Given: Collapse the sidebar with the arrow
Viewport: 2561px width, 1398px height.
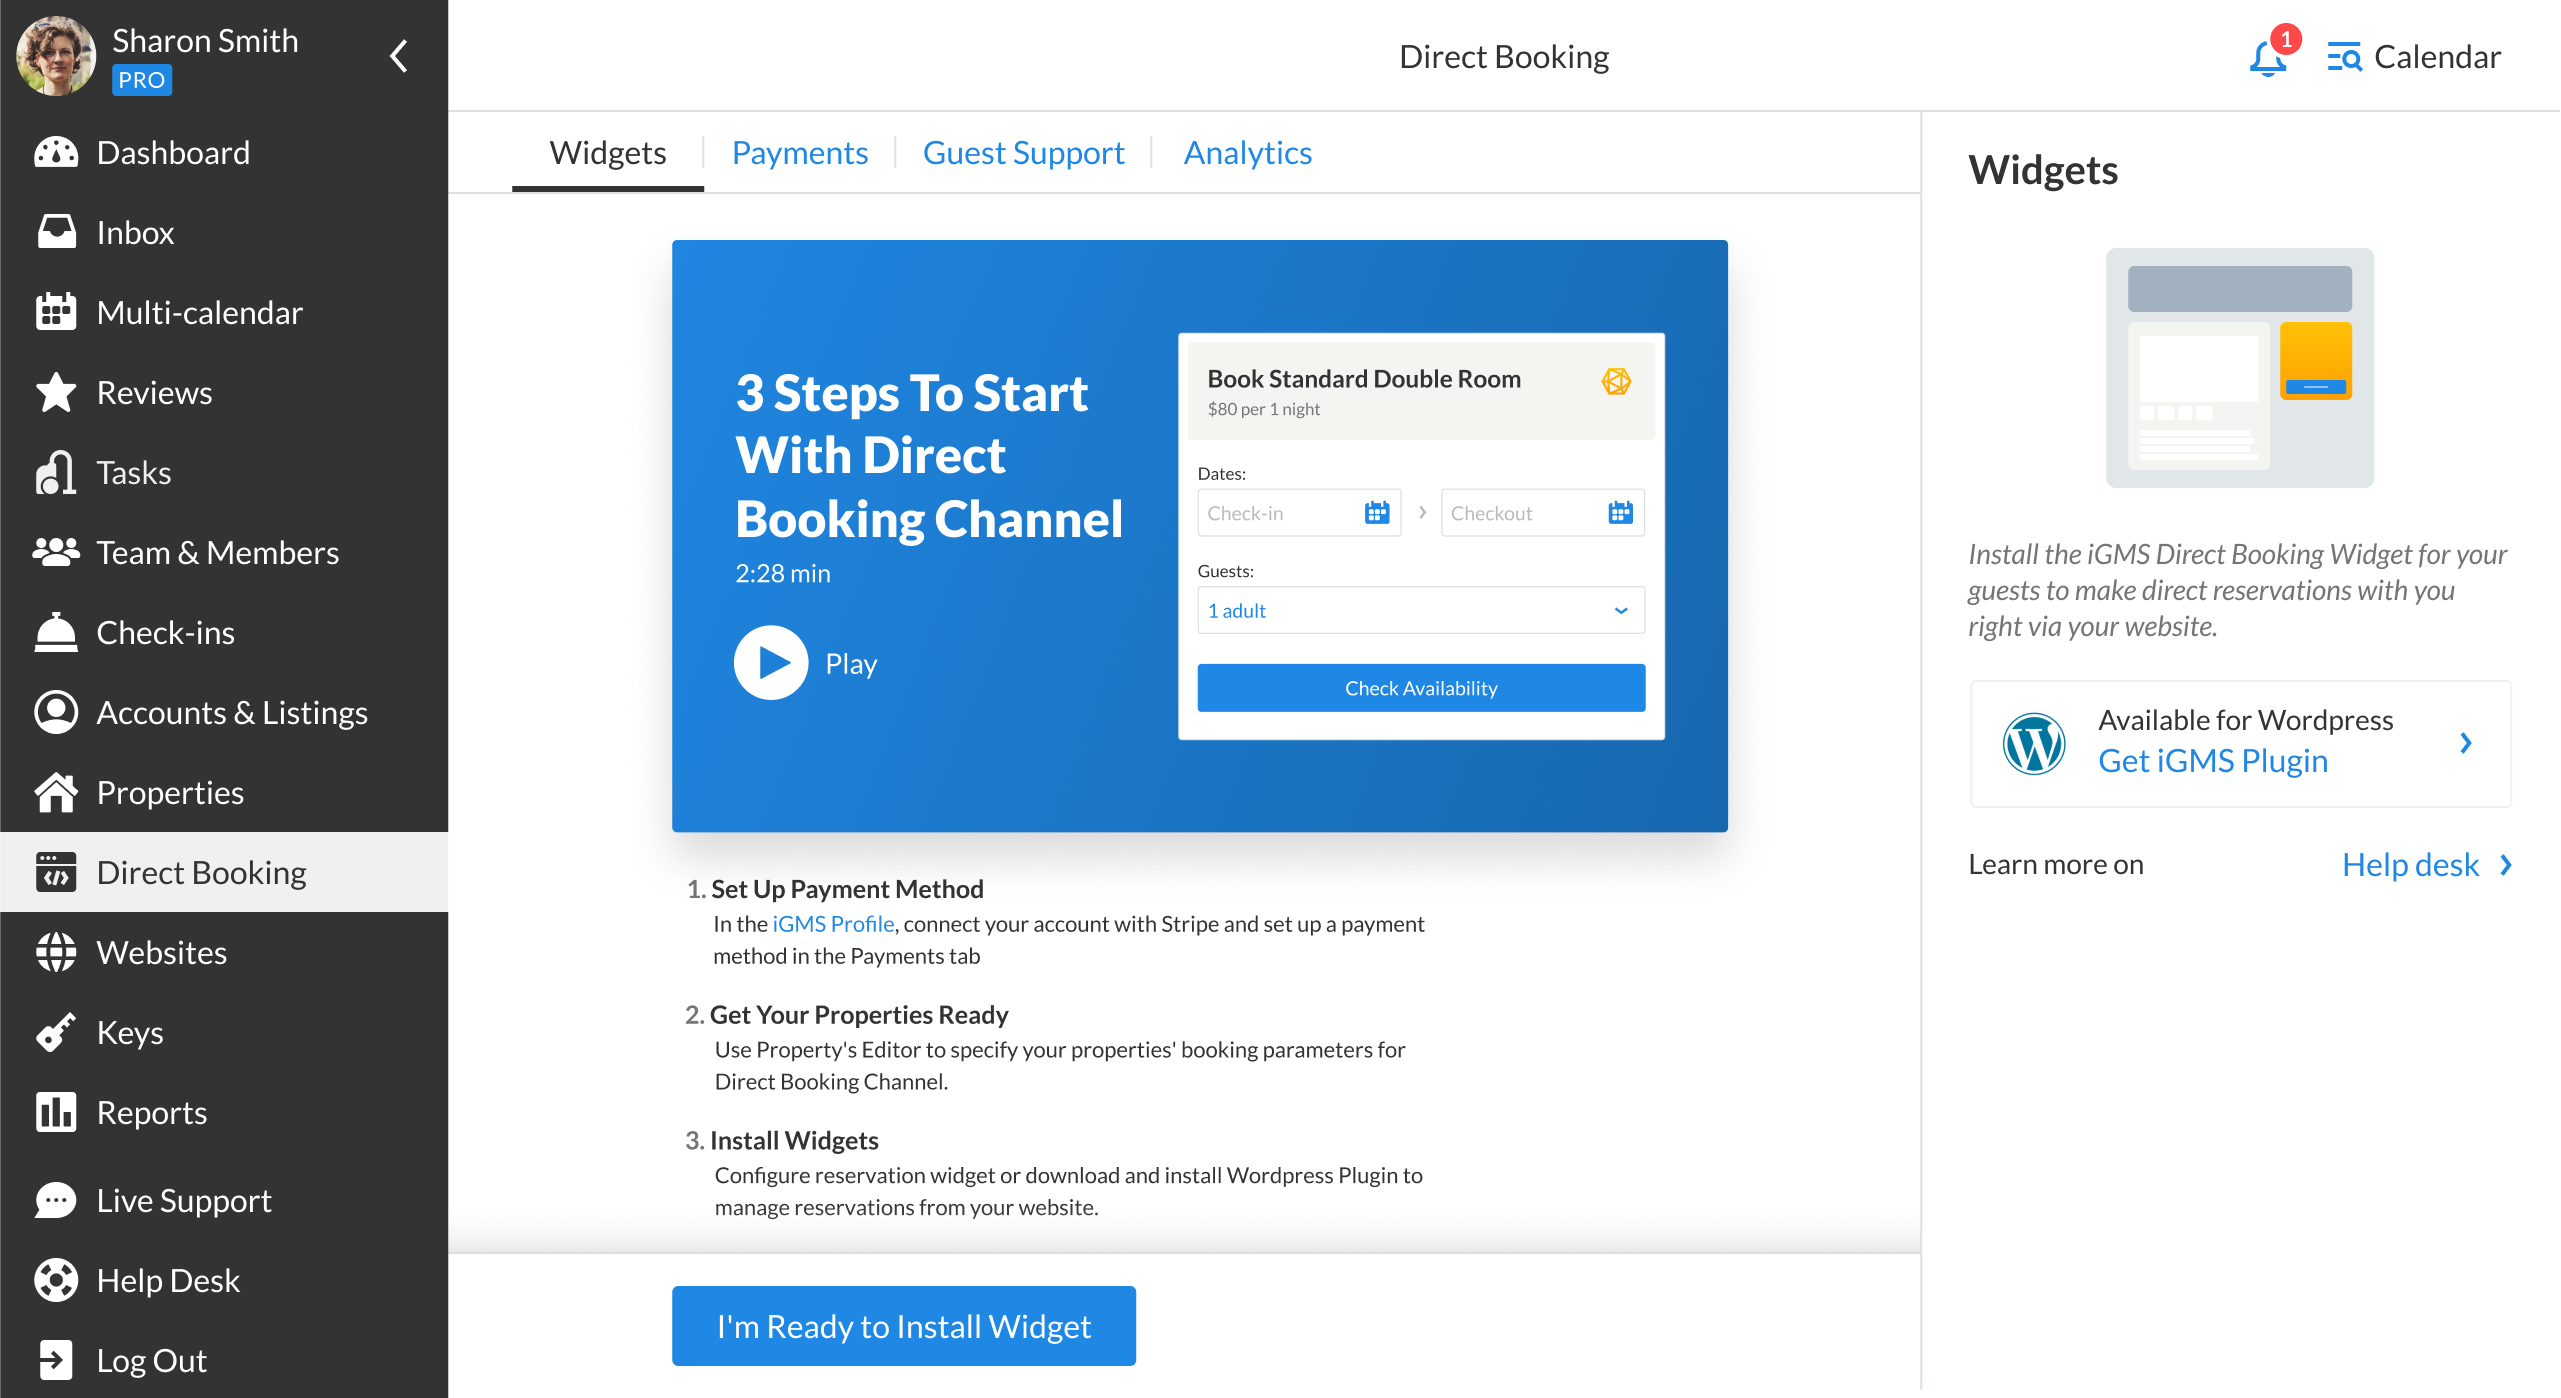Looking at the screenshot, I should 399,56.
